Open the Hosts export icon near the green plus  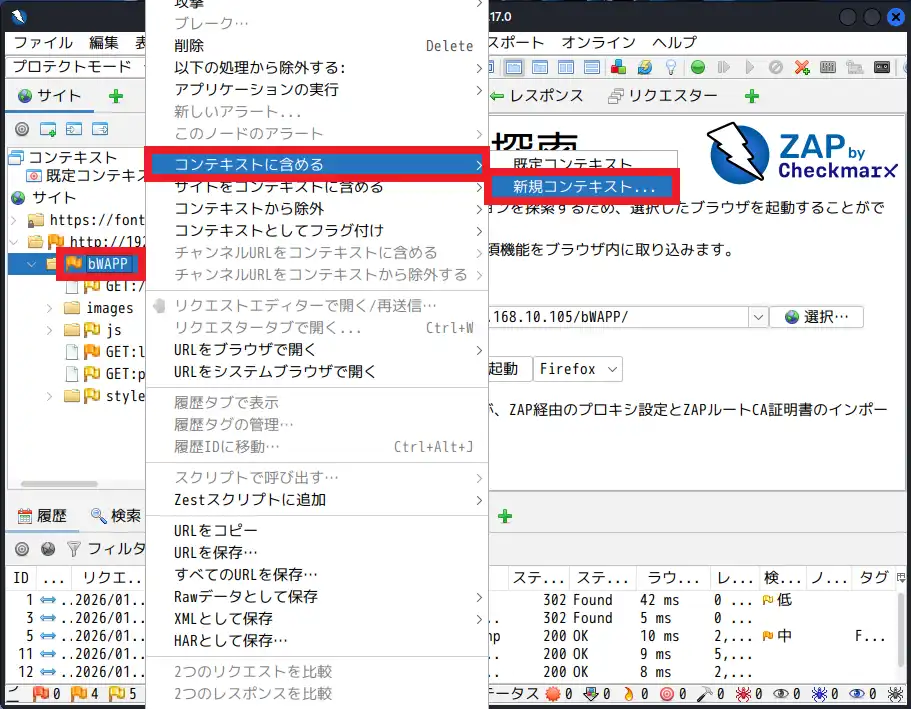[100, 129]
